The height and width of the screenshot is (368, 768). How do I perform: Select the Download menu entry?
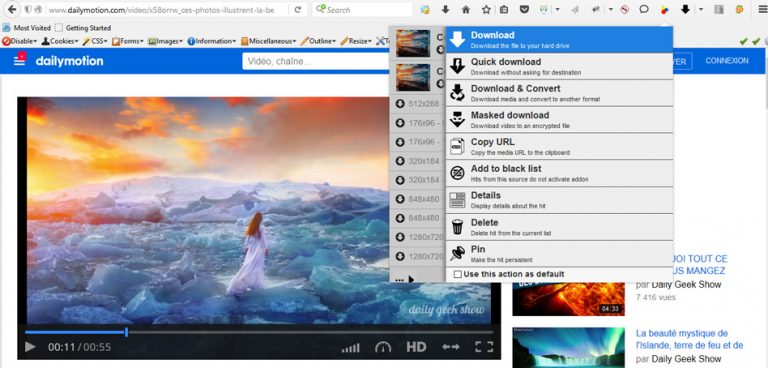(559, 40)
